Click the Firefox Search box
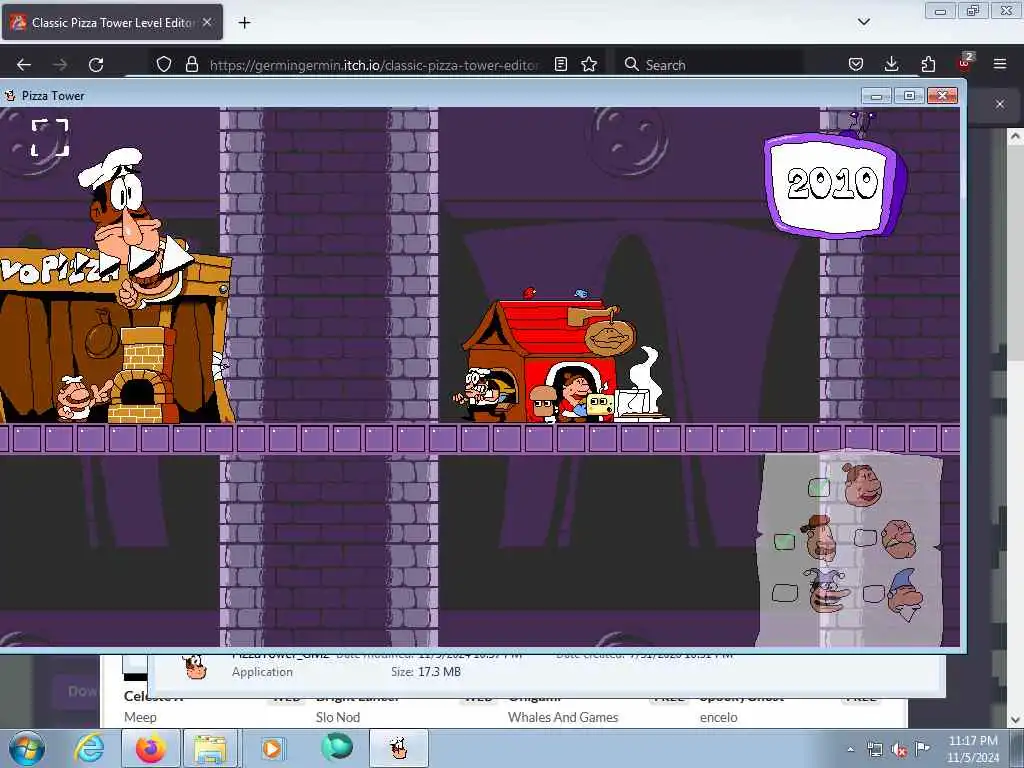Screen dimensions: 1024x768 (709, 65)
